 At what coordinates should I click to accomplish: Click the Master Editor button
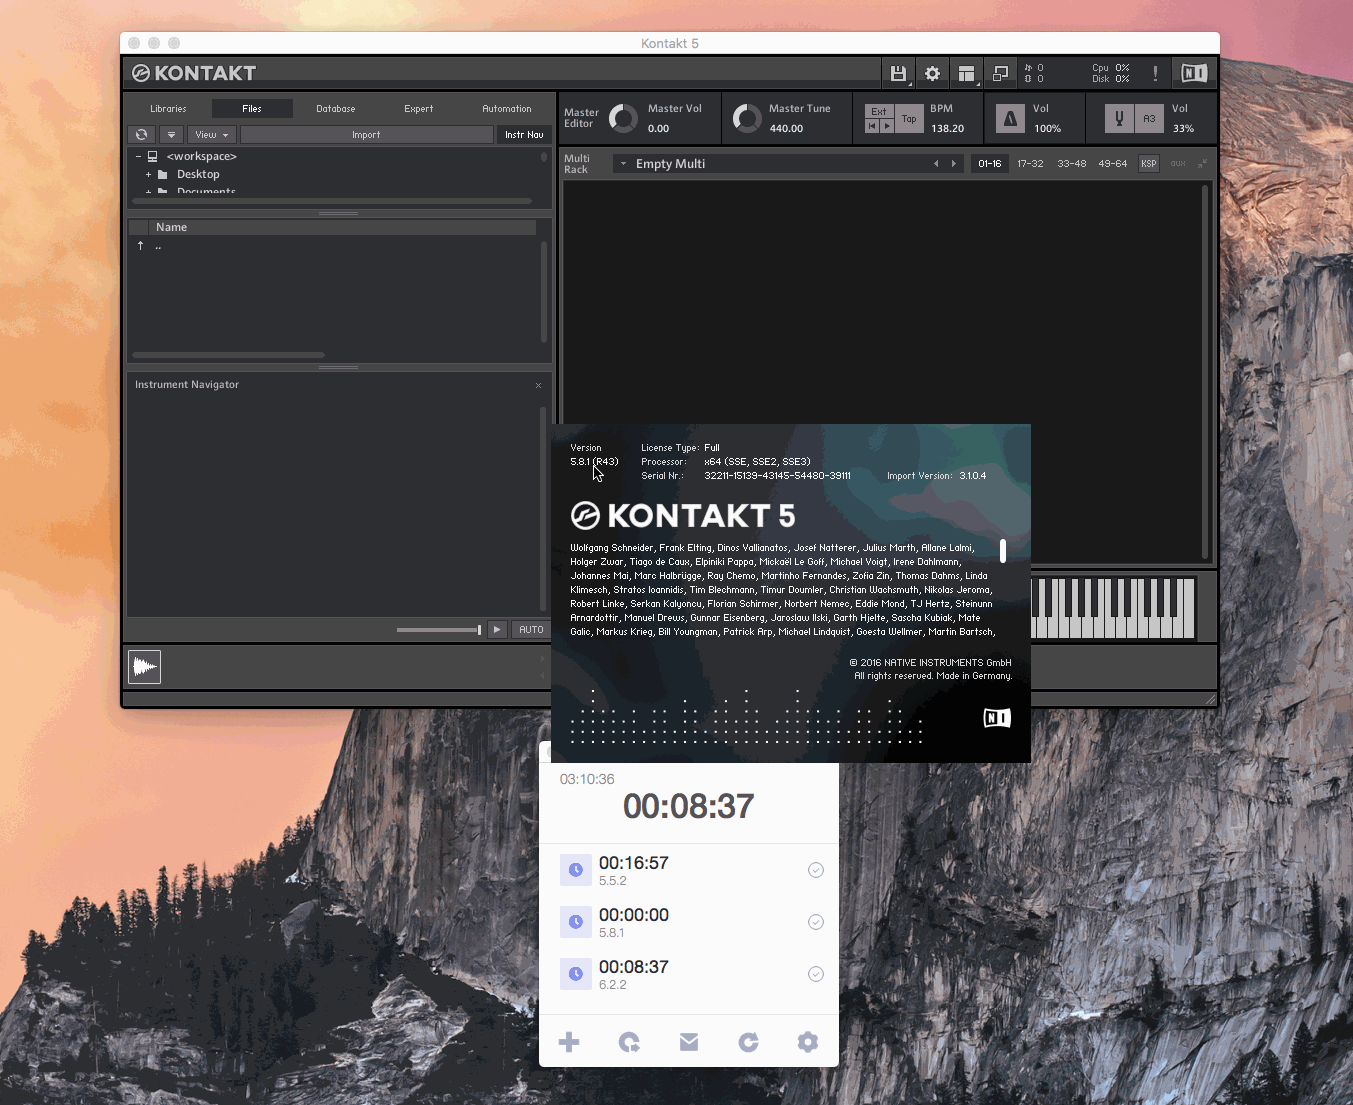pos(581,118)
